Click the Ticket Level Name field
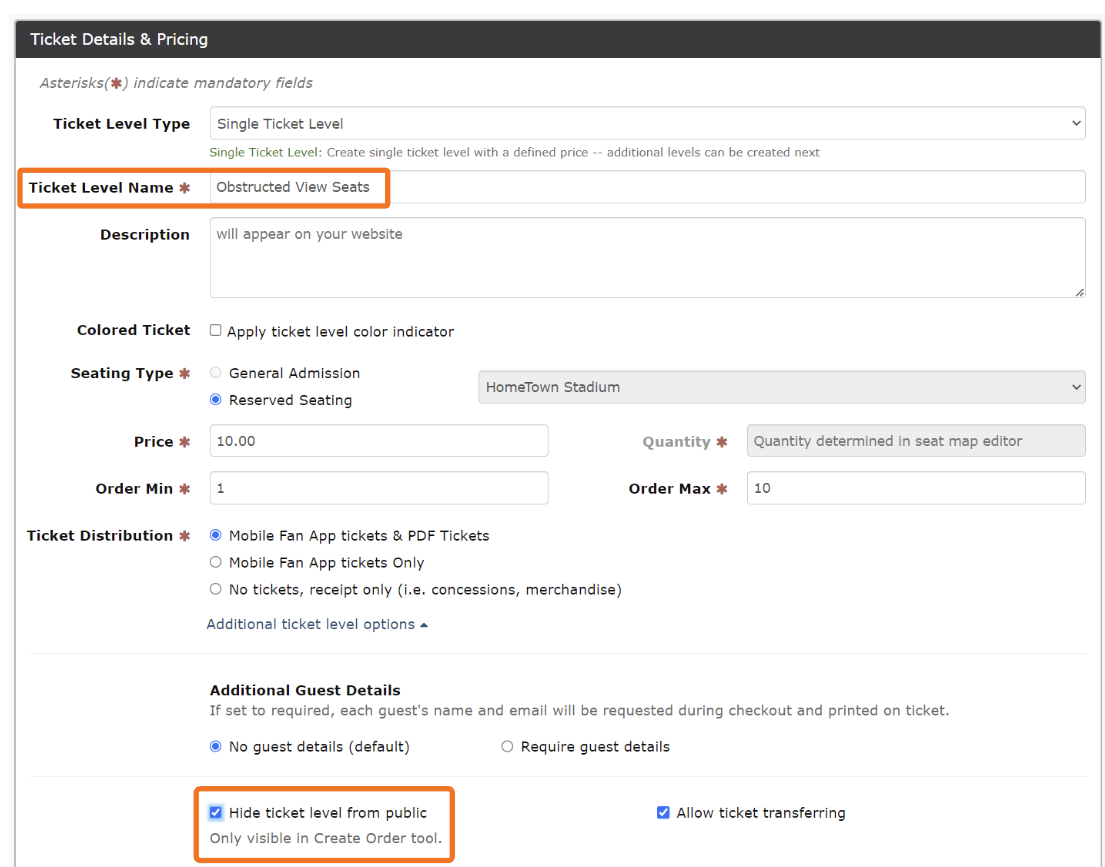This screenshot has height=867, width=1105. click(x=647, y=187)
